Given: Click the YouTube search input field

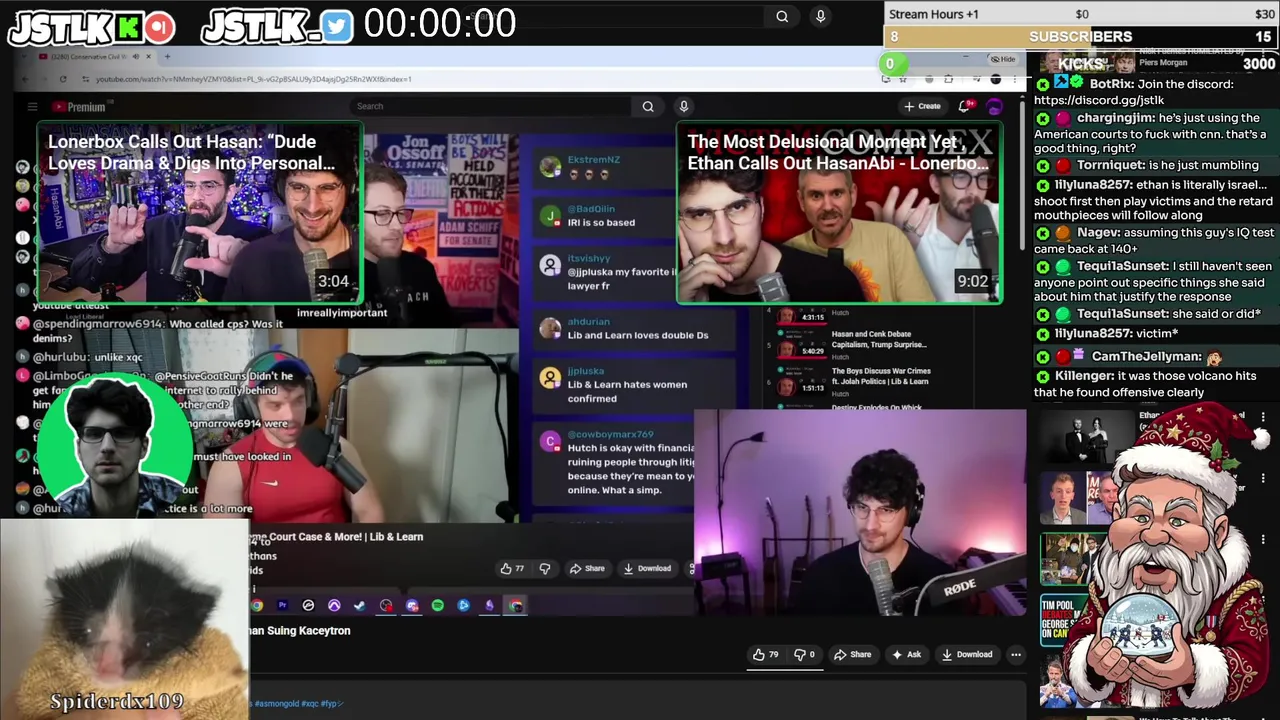Looking at the screenshot, I should (x=490, y=106).
